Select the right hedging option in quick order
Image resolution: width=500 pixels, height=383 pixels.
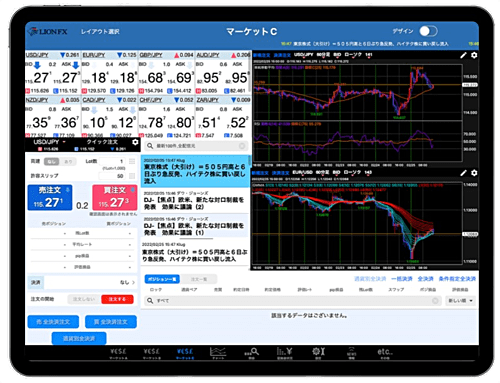[x=68, y=162]
